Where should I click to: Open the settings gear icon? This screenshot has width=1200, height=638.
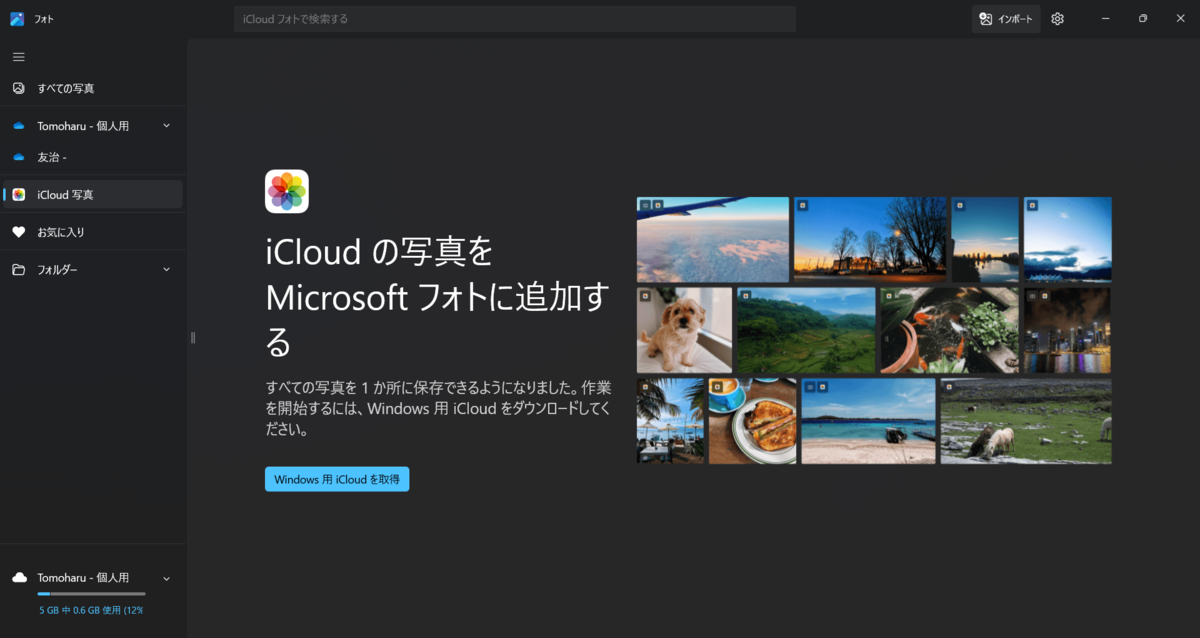(1058, 19)
